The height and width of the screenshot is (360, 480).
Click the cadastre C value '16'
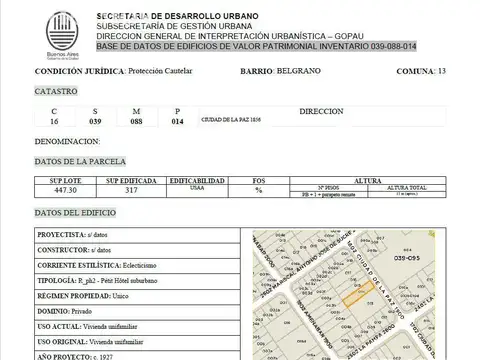[54, 121]
